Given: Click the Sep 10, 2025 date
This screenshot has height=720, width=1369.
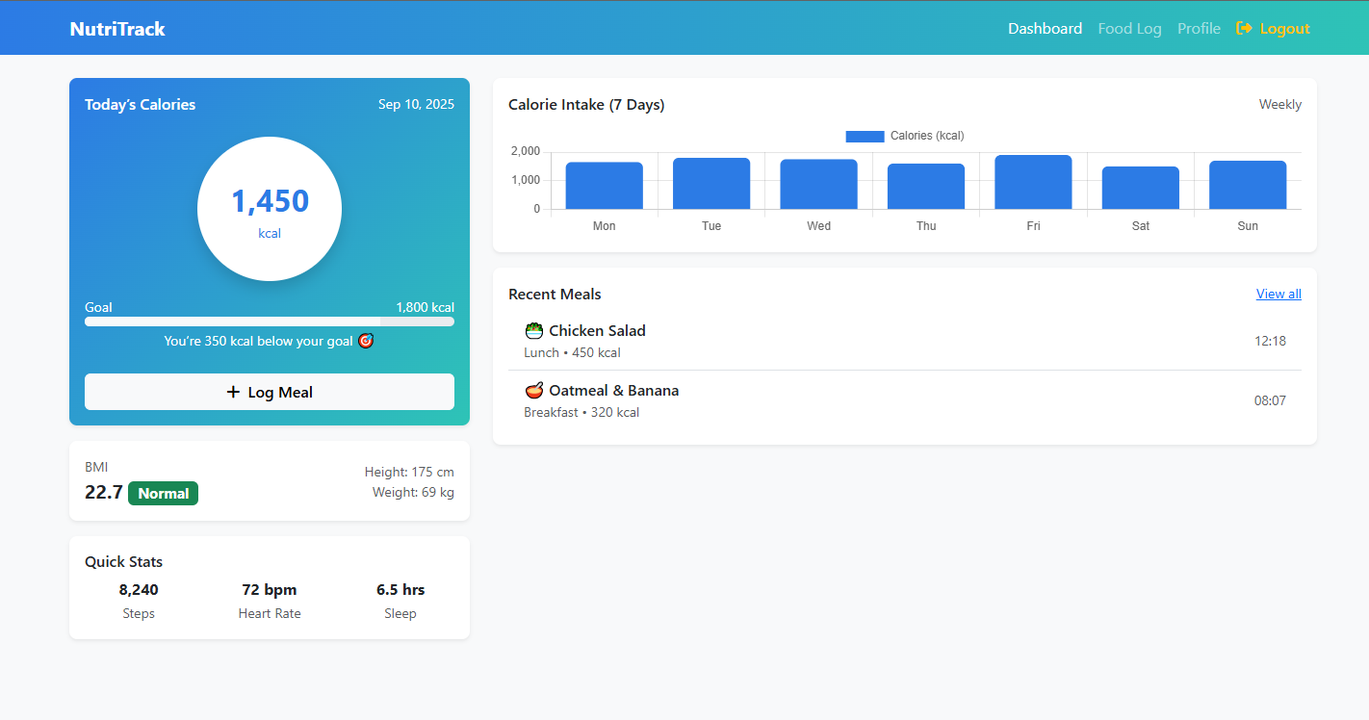Looking at the screenshot, I should (416, 104).
